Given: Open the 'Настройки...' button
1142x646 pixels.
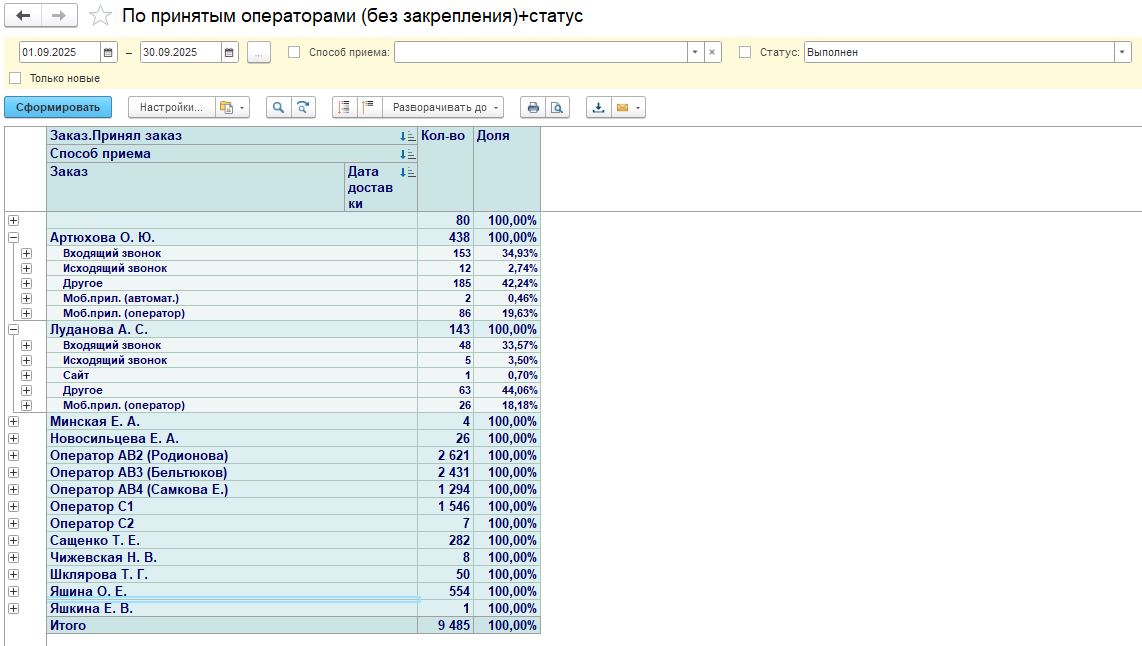Looking at the screenshot, I should (170, 107).
